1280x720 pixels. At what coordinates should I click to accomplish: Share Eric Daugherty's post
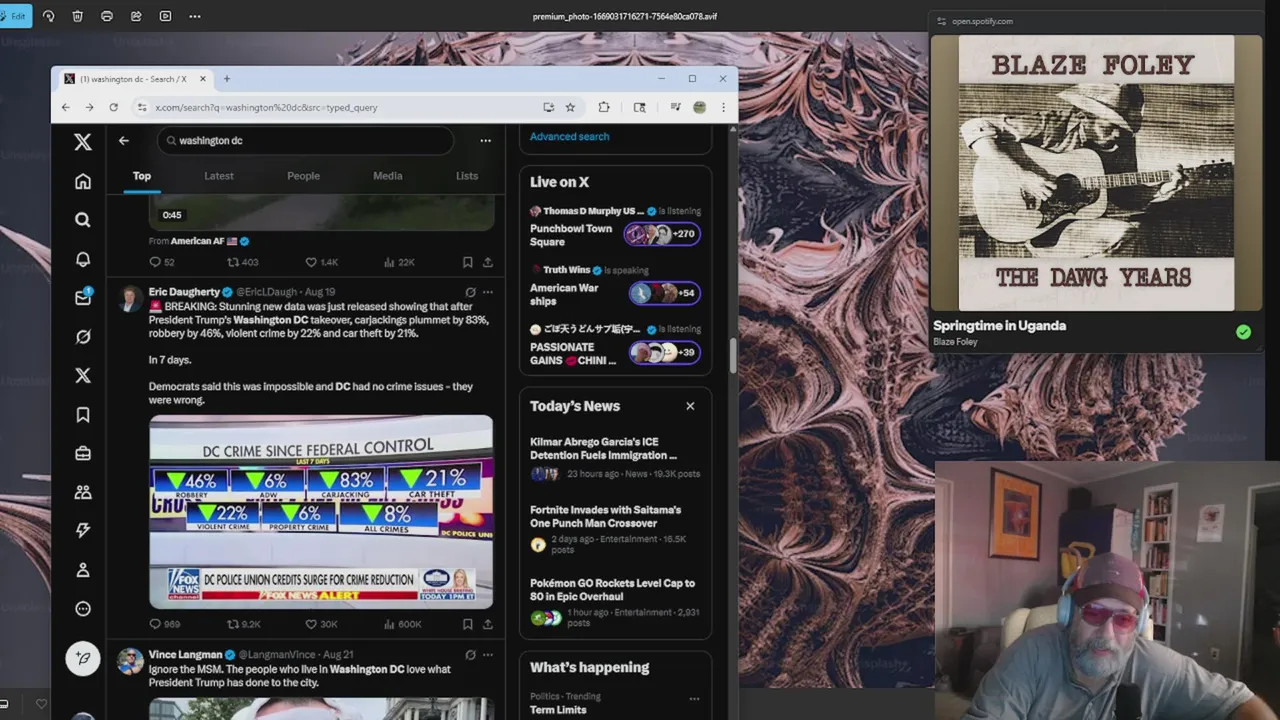488,624
